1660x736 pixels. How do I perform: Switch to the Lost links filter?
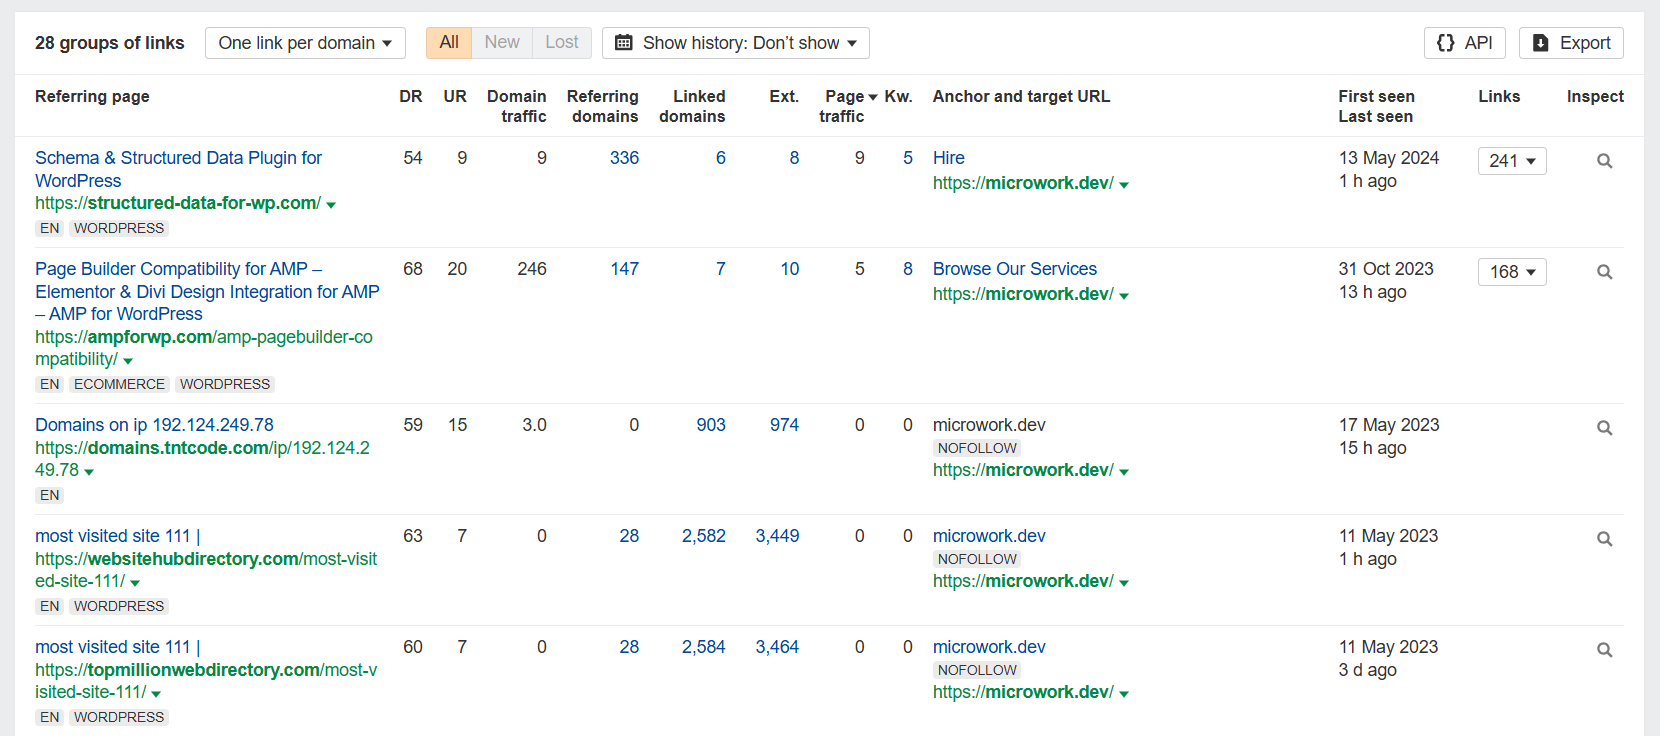click(x=561, y=42)
